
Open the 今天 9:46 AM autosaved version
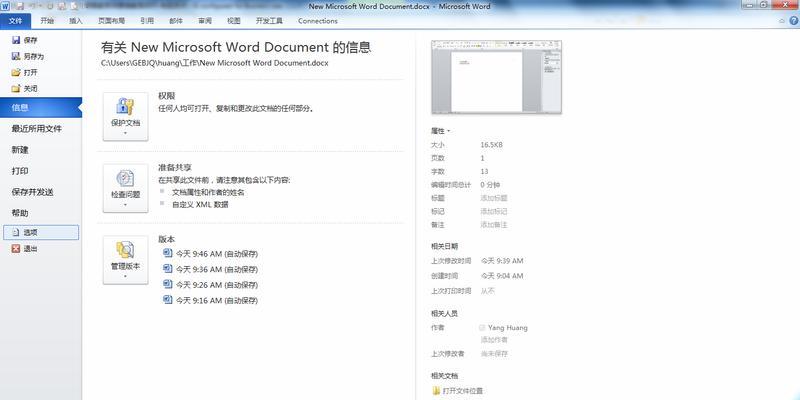click(217, 254)
